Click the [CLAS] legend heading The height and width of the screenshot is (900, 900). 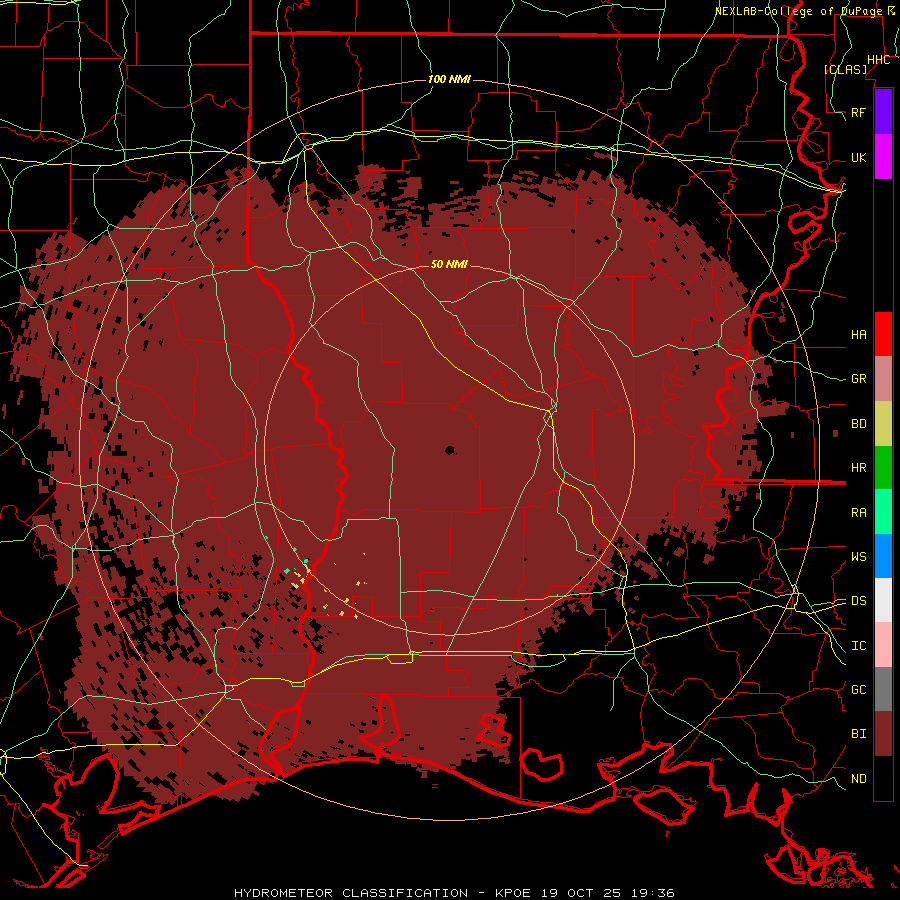(x=845, y=69)
